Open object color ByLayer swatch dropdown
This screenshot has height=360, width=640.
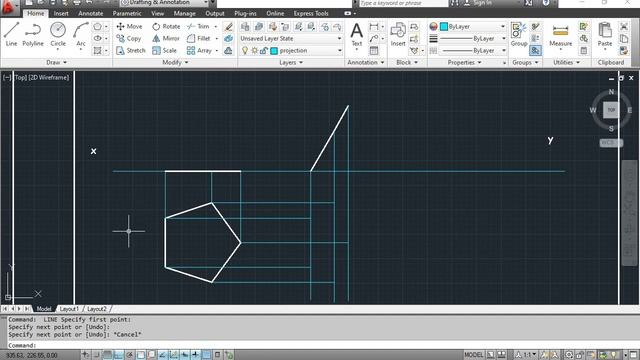click(x=473, y=27)
